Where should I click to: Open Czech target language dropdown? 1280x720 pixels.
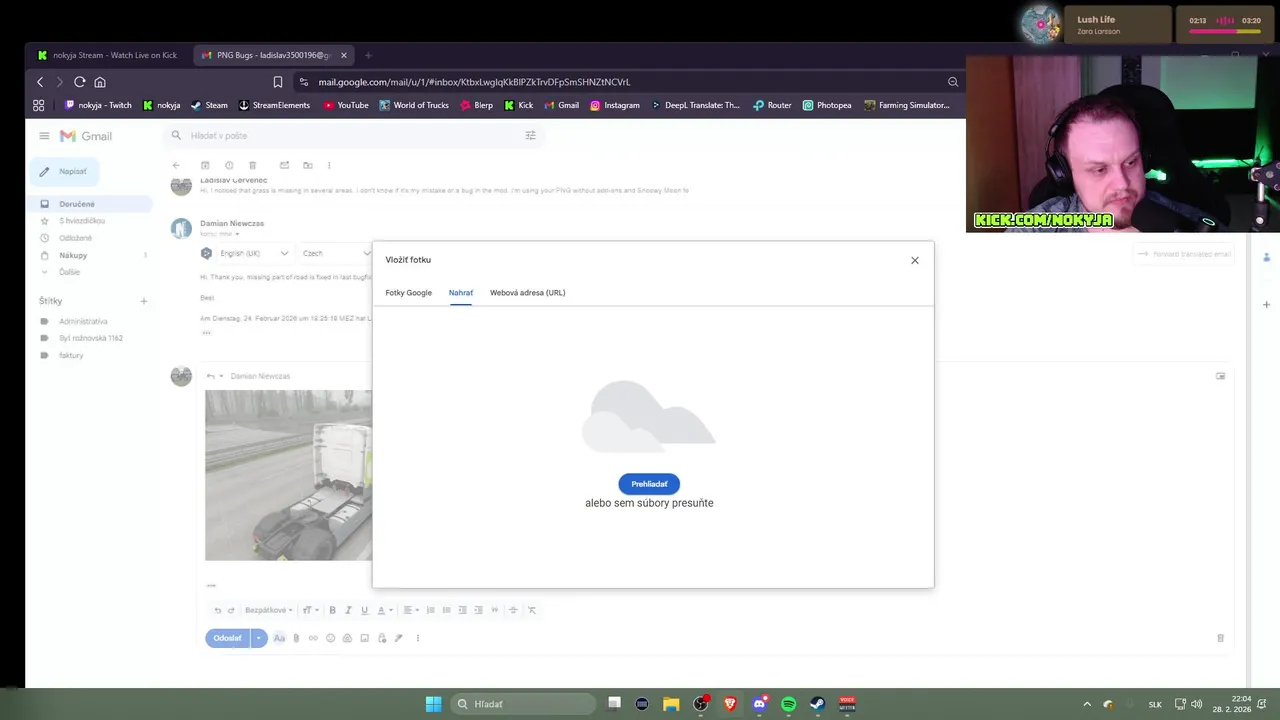(335, 253)
